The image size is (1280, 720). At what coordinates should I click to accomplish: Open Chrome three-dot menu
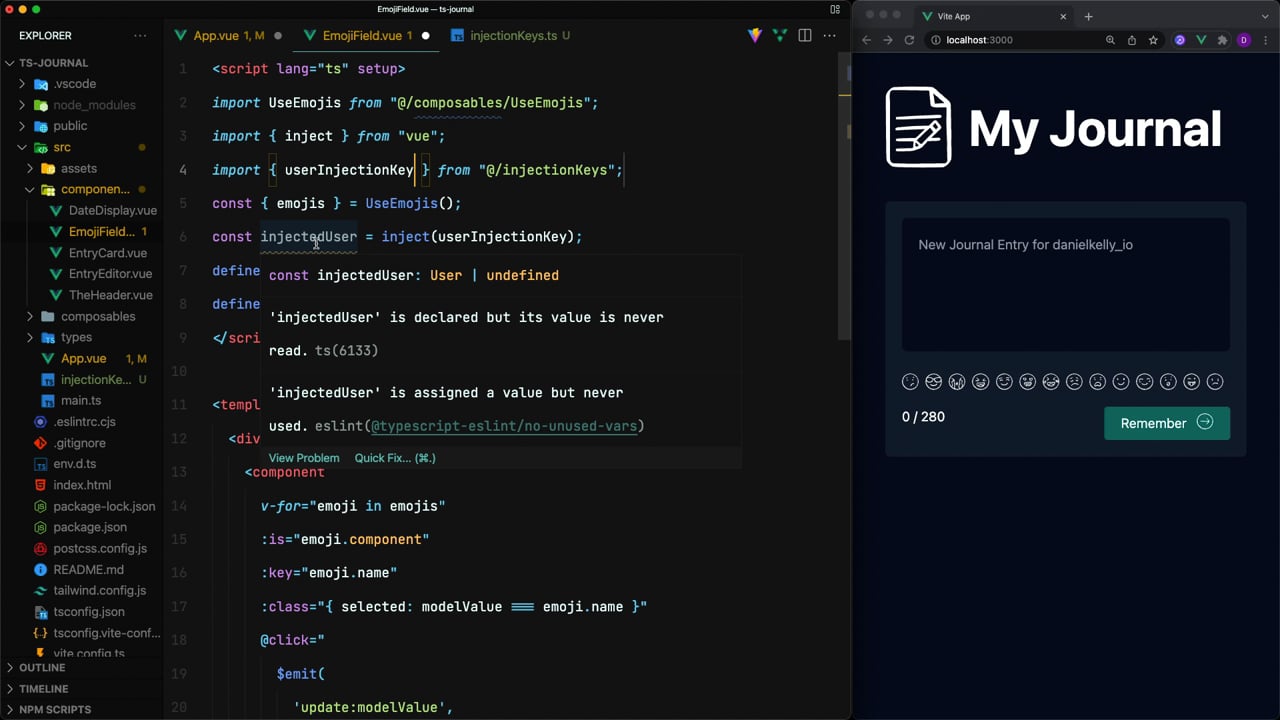1265,40
